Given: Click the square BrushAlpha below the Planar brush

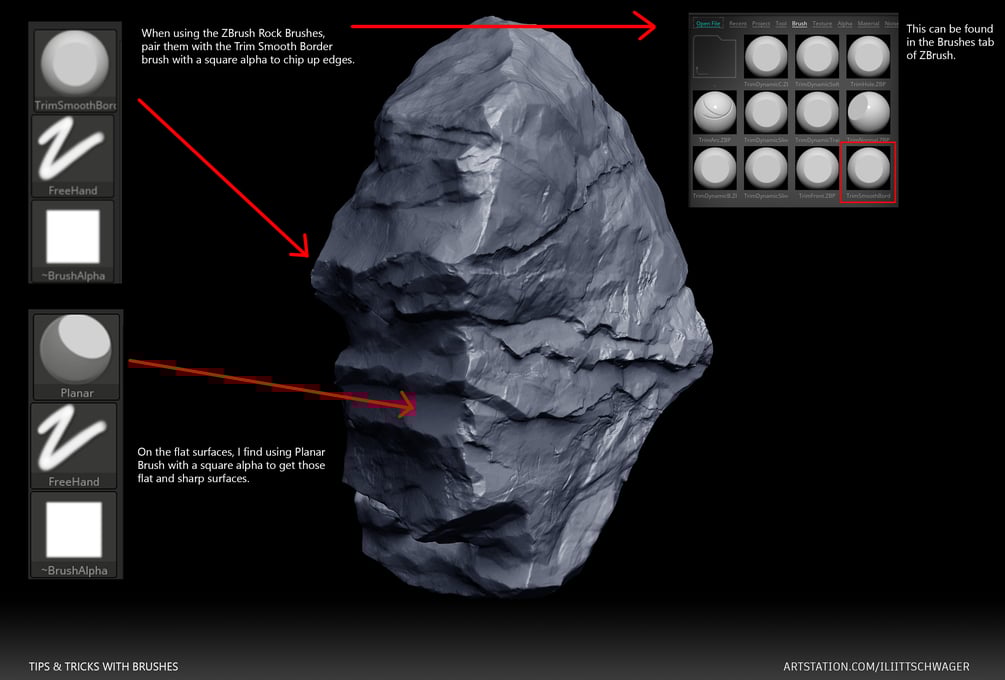Looking at the screenshot, I should pyautogui.click(x=74, y=535).
